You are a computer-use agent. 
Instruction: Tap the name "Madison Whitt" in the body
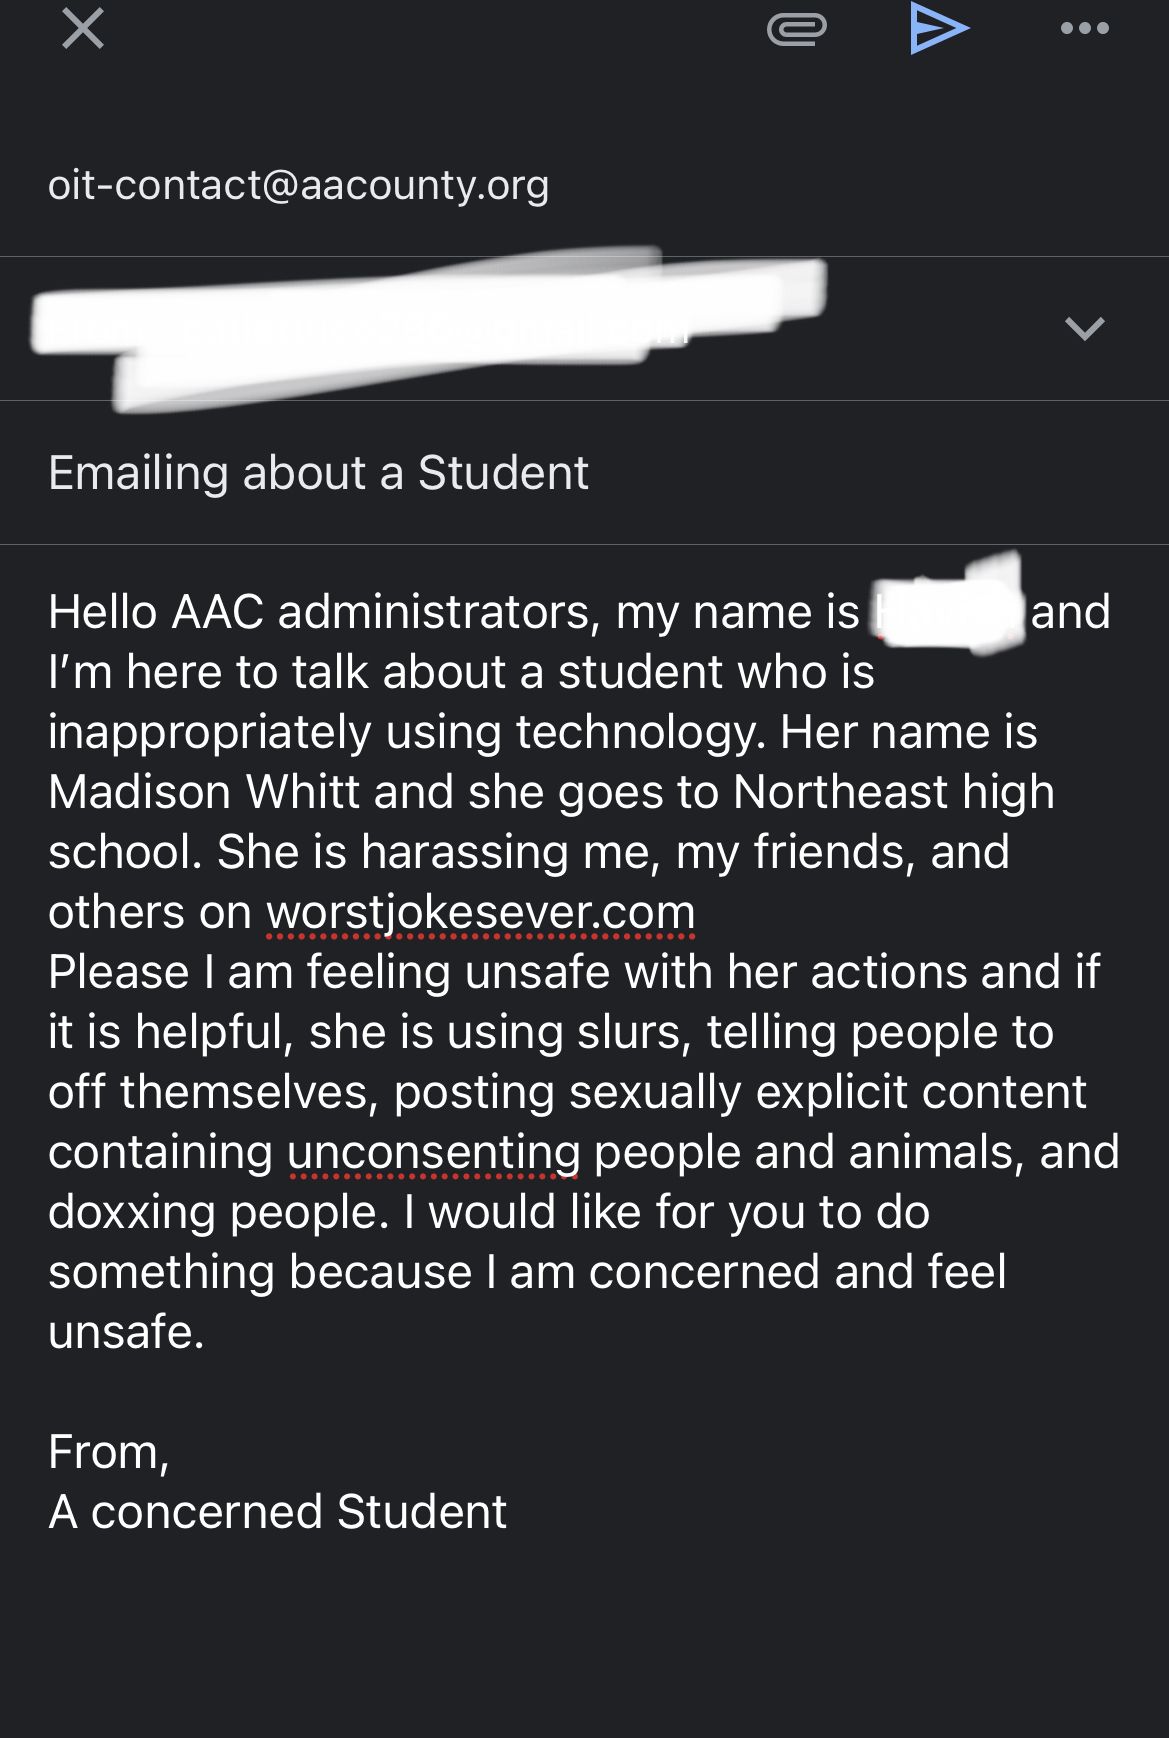(x=204, y=792)
